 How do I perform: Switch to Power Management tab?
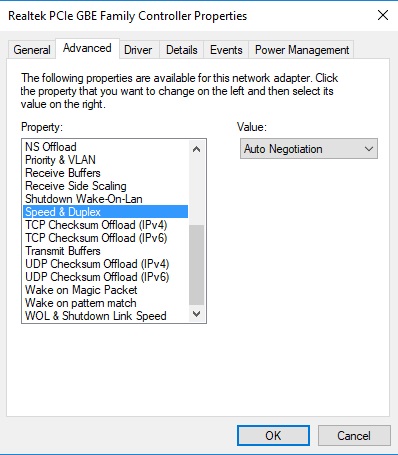[x=302, y=50]
